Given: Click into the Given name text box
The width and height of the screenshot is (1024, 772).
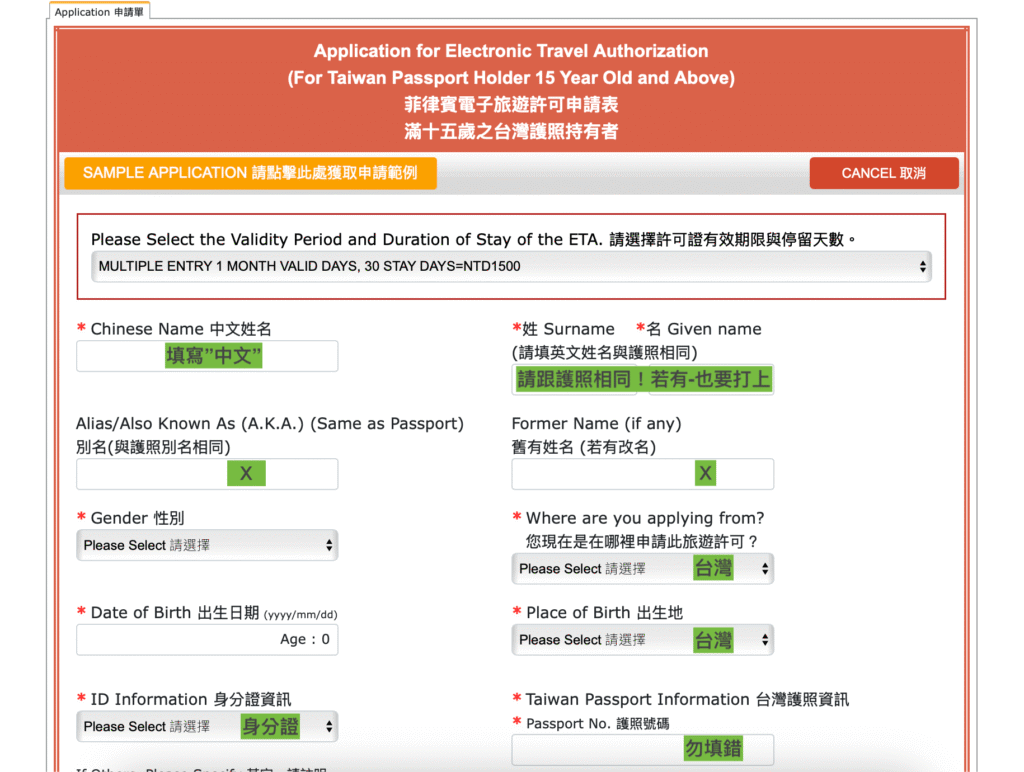Looking at the screenshot, I should coord(711,380).
